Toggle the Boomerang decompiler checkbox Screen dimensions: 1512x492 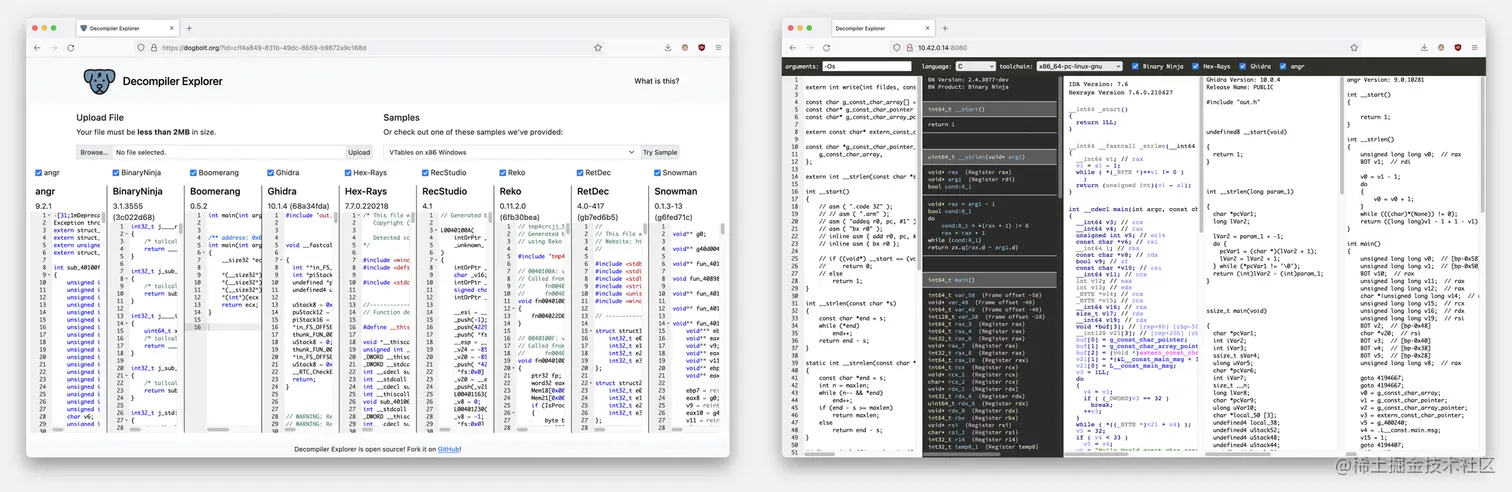(x=193, y=173)
